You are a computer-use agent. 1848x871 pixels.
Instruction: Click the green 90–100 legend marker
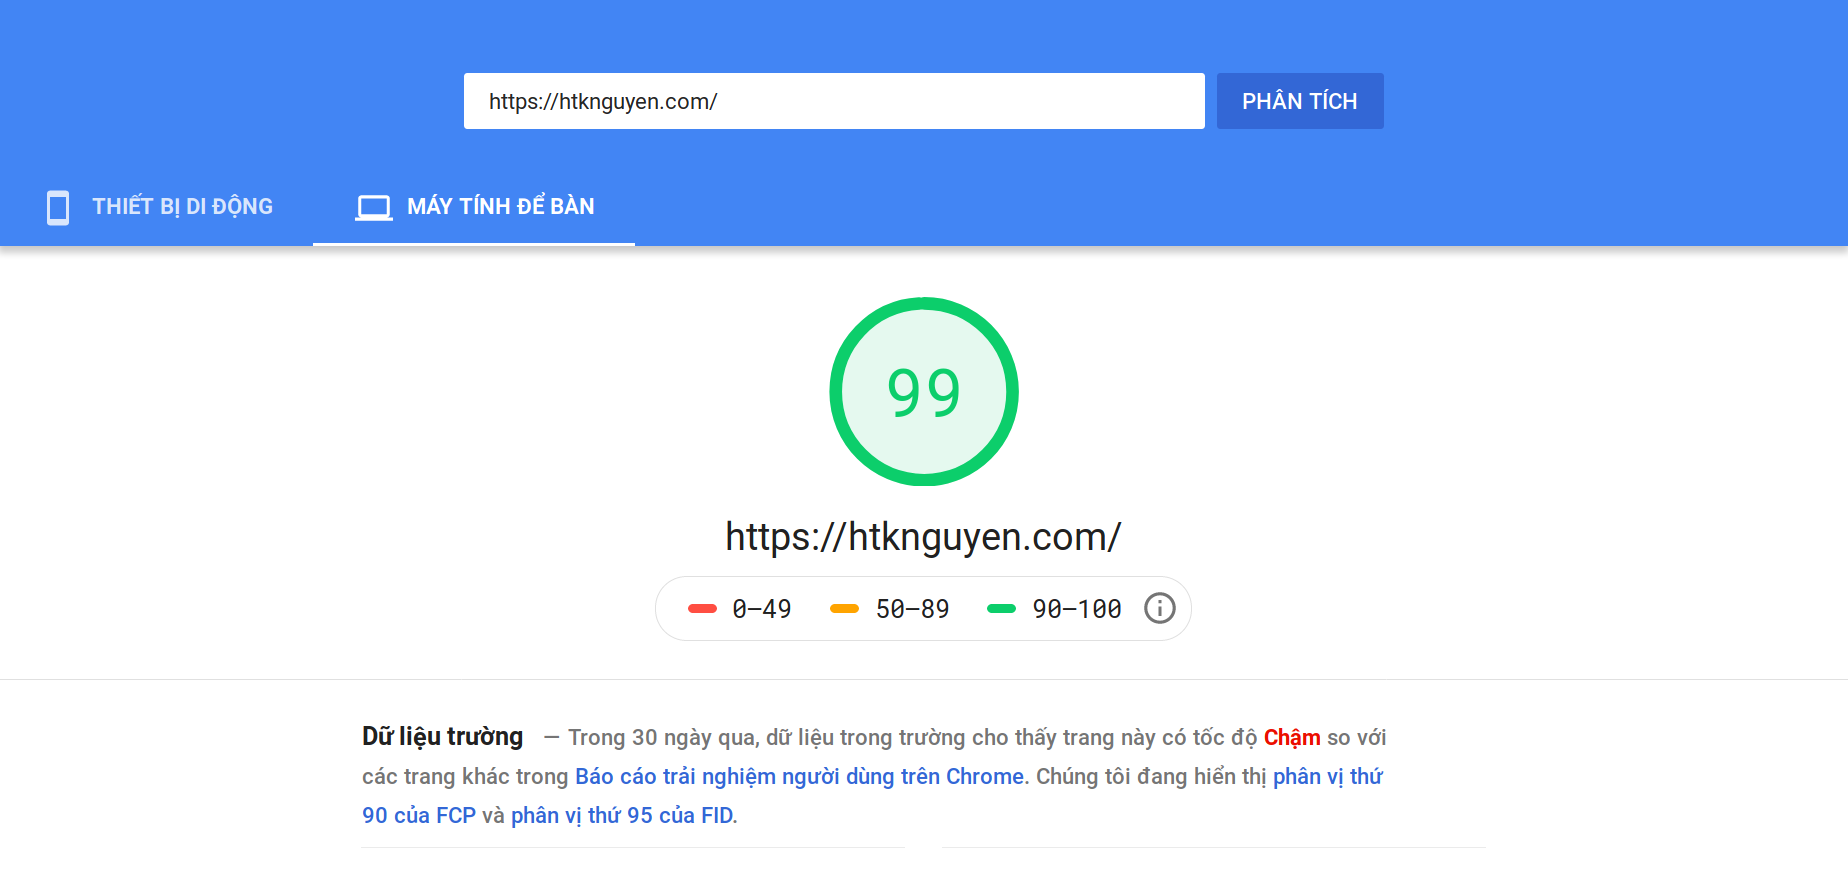(x=1001, y=608)
